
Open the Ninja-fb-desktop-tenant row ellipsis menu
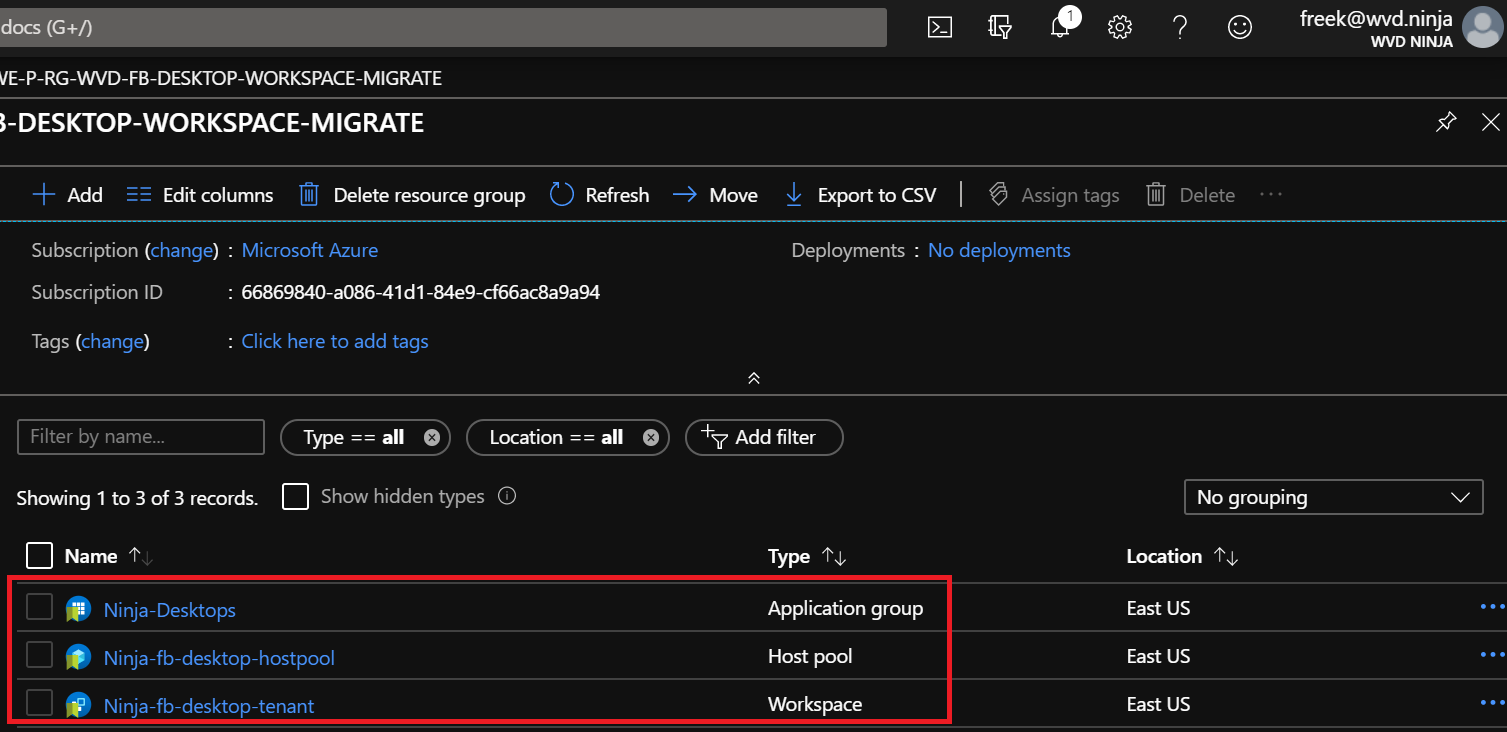click(x=1492, y=702)
